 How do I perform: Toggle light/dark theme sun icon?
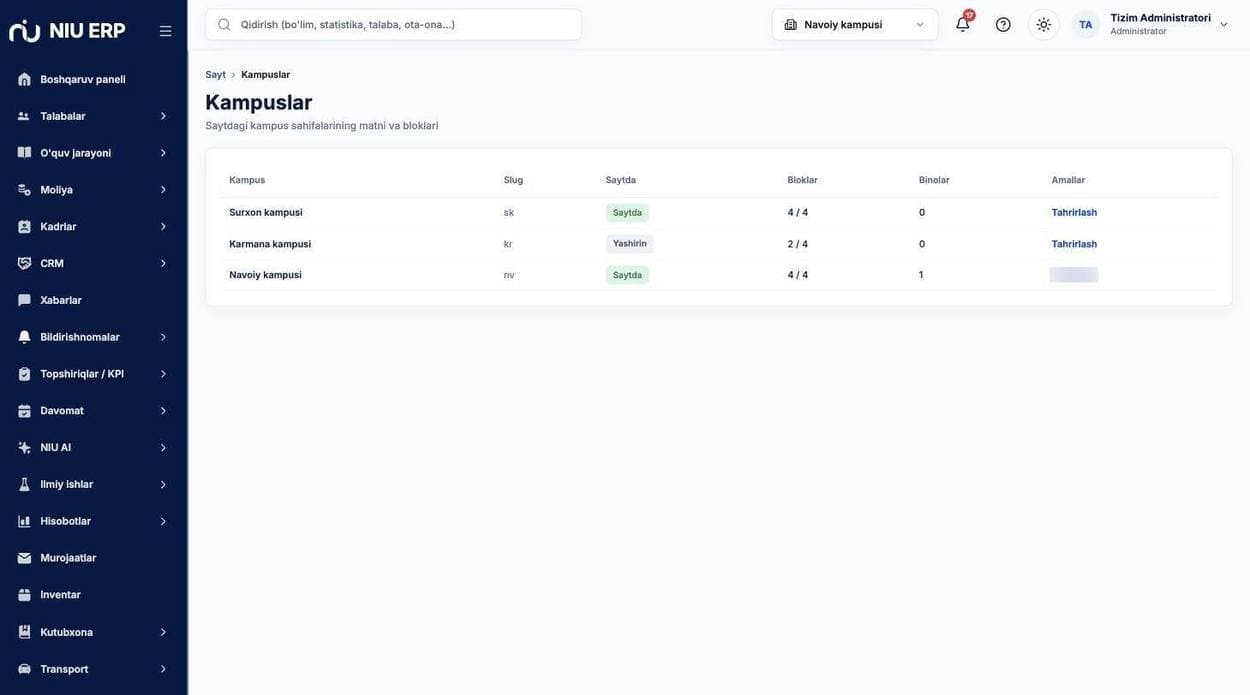coord(1044,24)
